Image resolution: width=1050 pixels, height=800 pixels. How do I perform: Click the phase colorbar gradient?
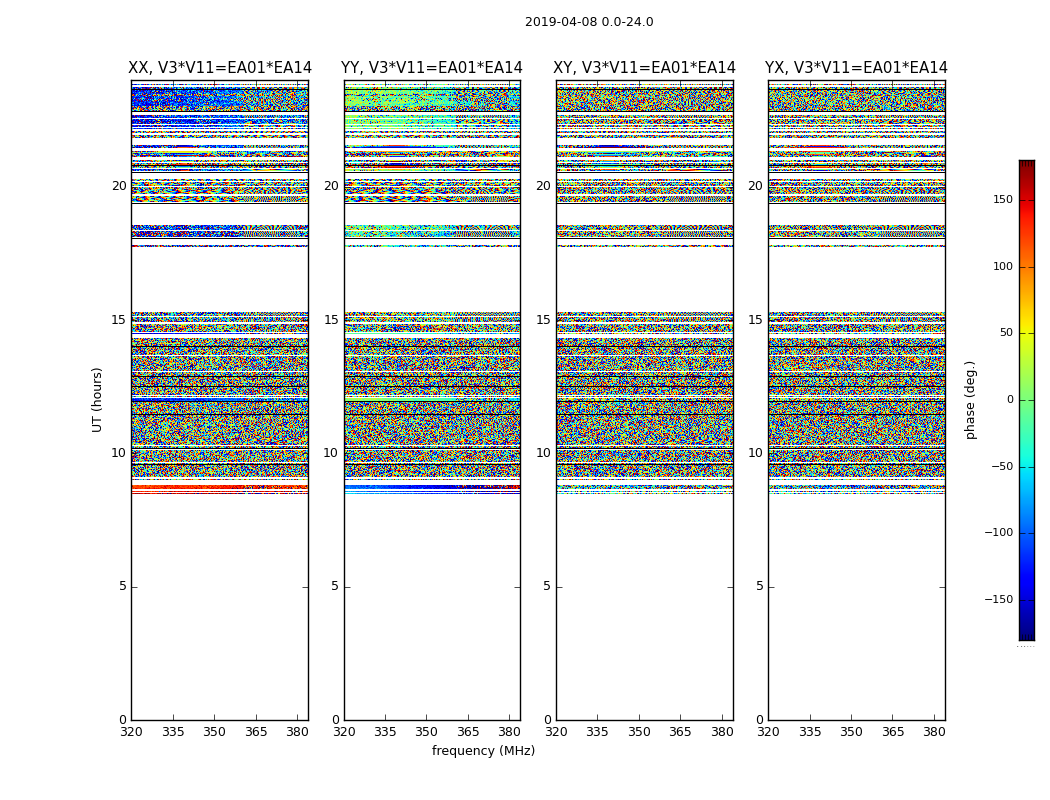1027,400
